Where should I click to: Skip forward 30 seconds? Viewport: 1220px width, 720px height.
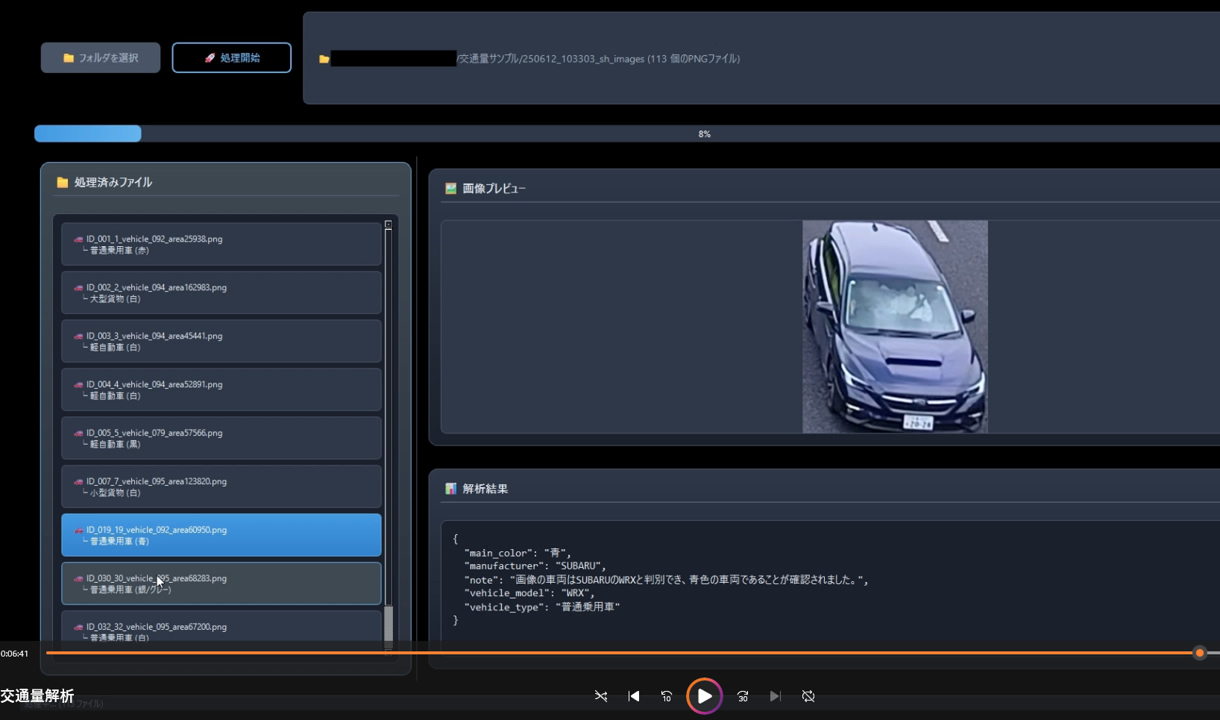click(742, 696)
